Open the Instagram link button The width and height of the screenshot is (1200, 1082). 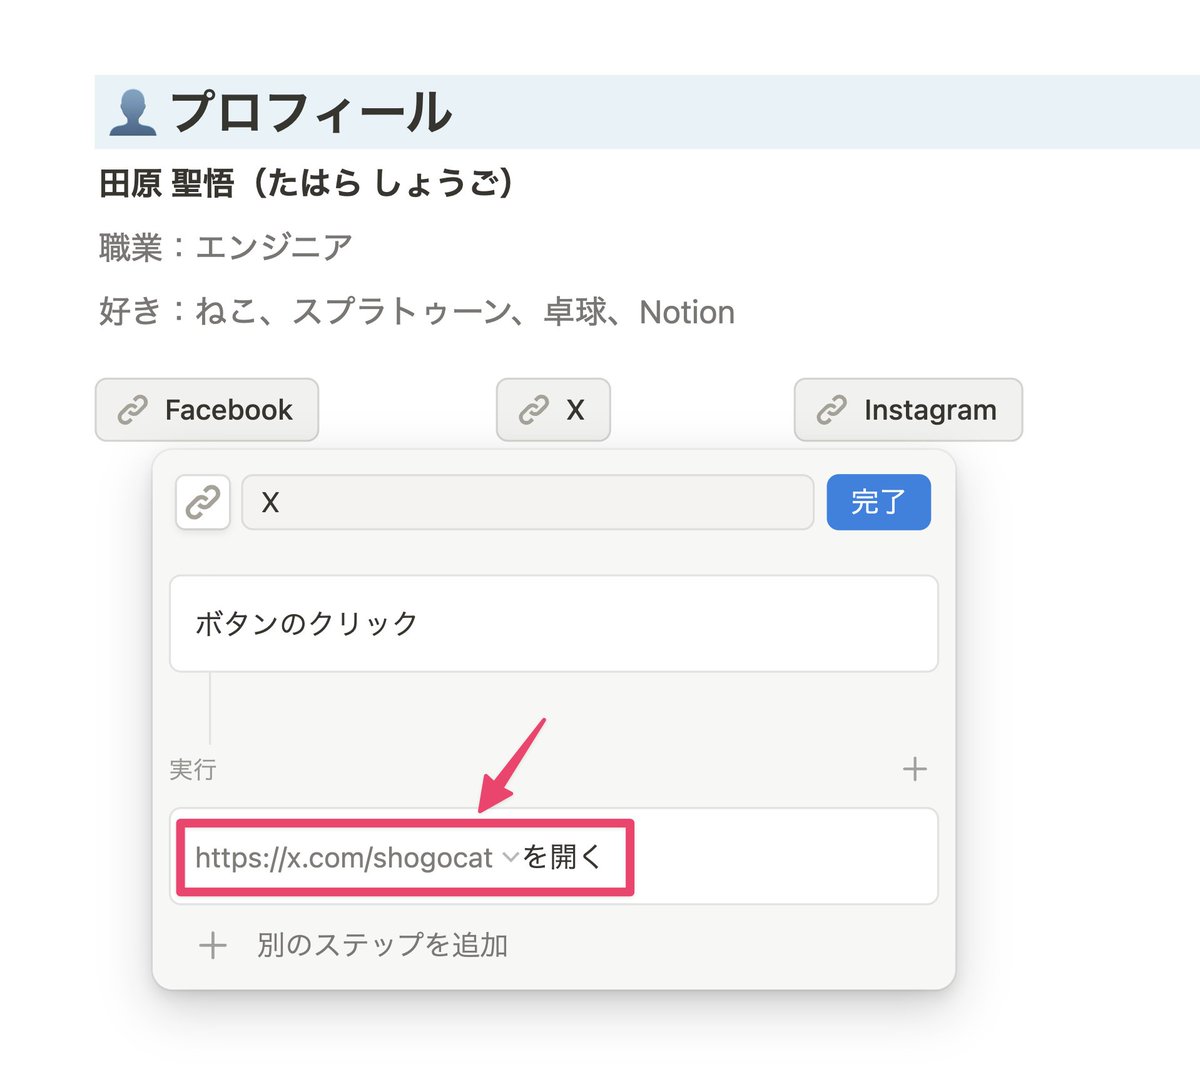(908, 410)
